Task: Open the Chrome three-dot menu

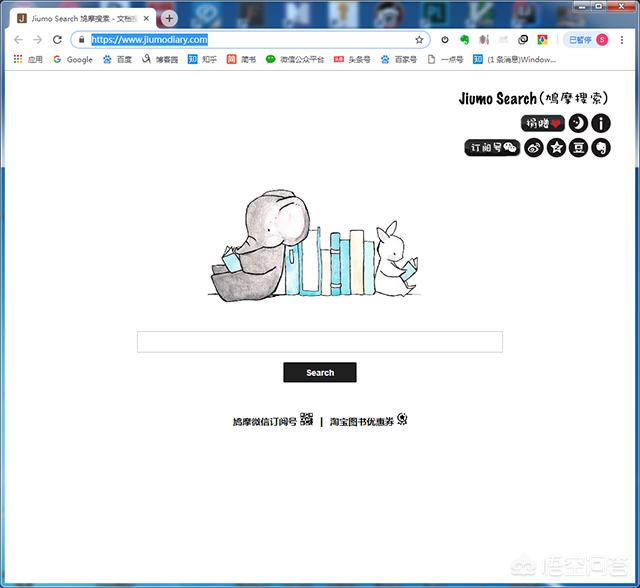Action: [x=622, y=40]
